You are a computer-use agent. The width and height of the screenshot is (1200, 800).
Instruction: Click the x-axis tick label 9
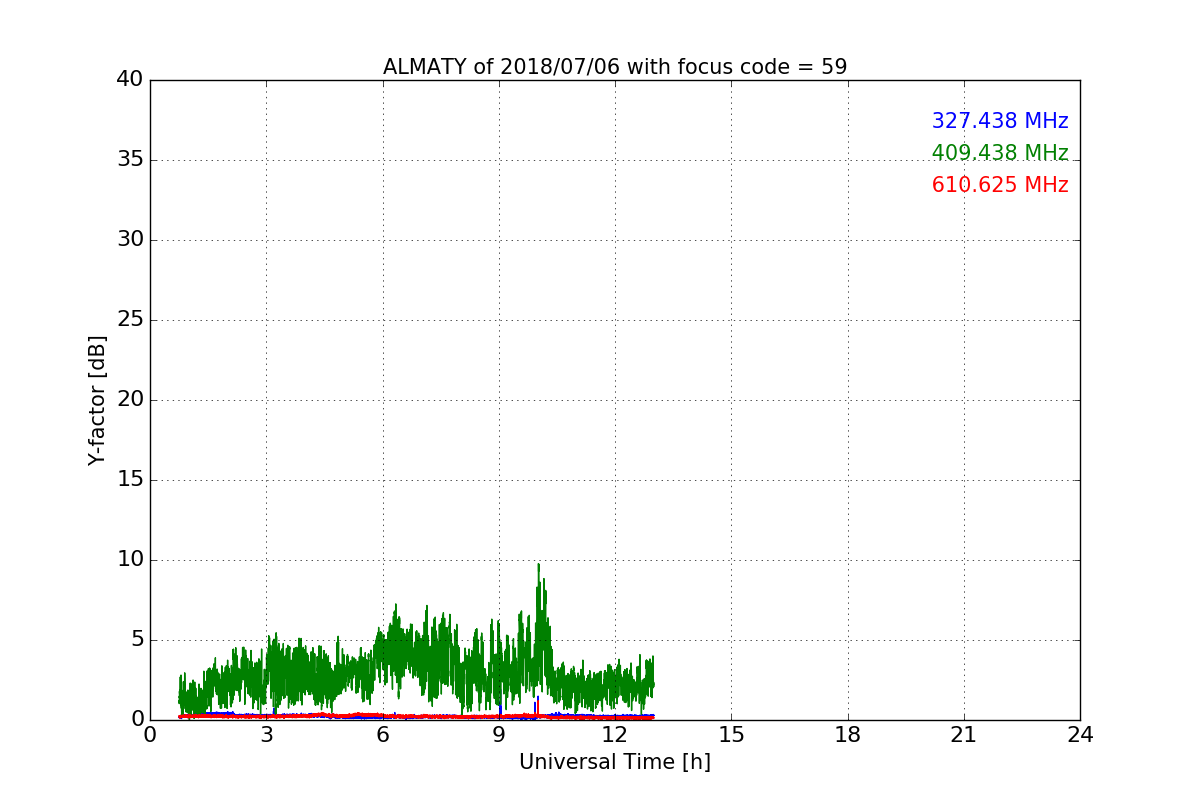click(499, 735)
